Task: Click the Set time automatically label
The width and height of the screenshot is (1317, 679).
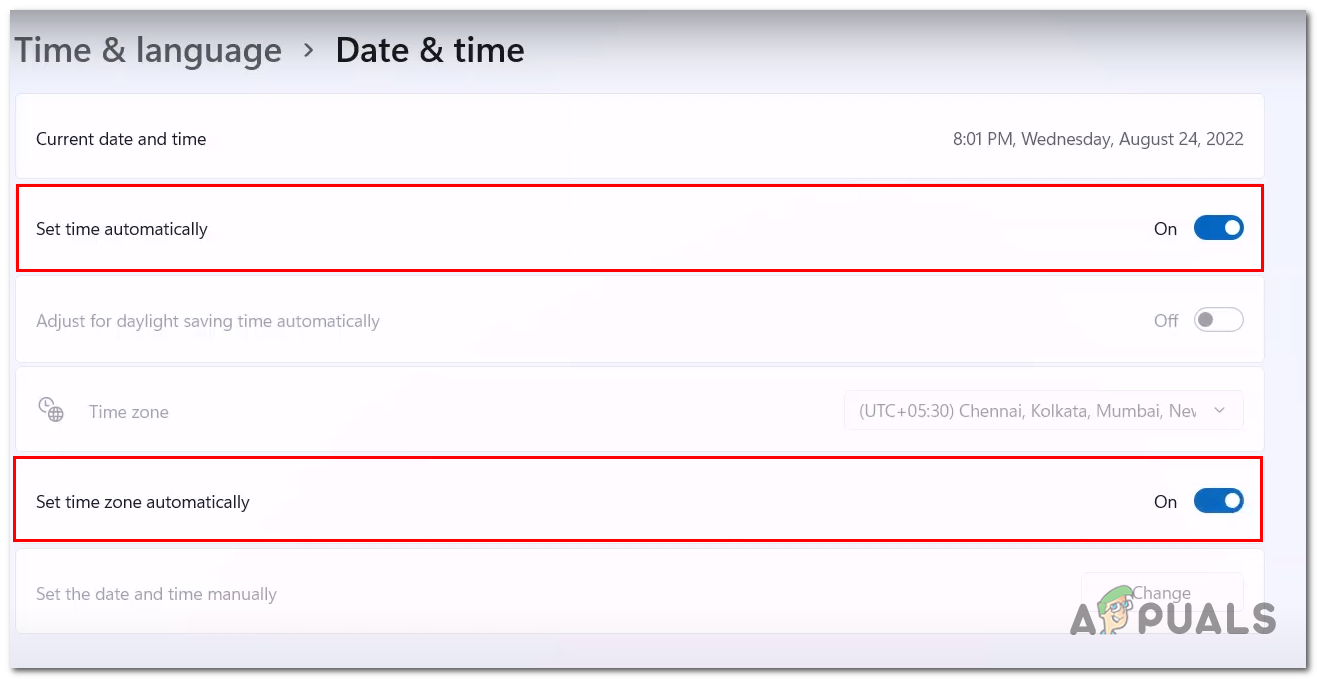Action: [122, 229]
